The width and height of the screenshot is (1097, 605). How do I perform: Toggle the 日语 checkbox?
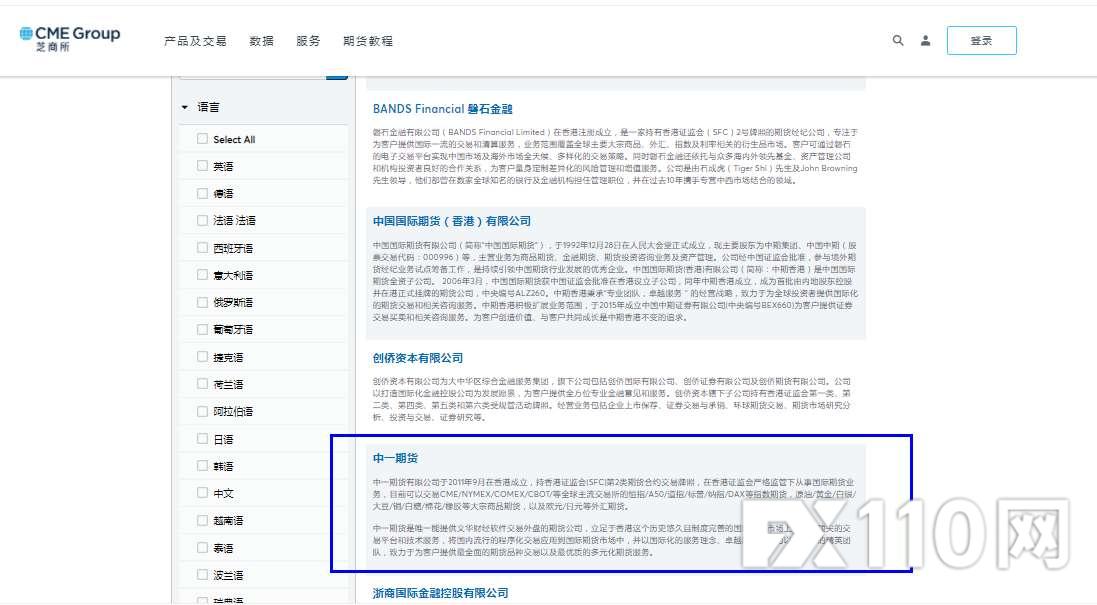(x=202, y=439)
